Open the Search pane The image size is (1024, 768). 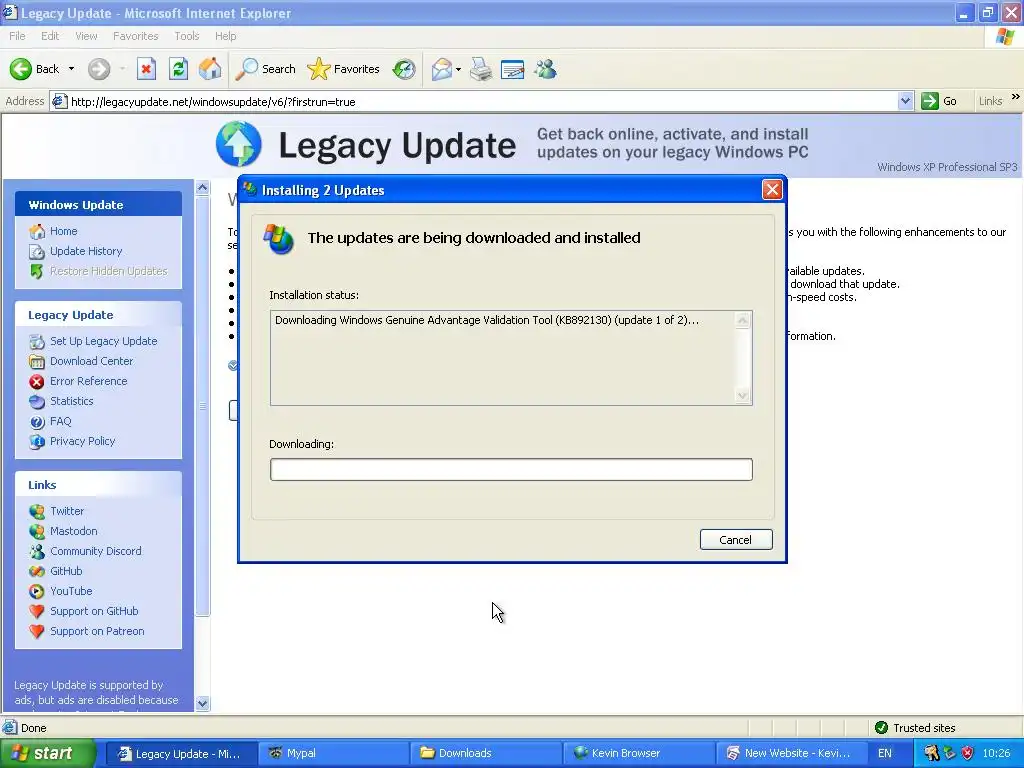265,69
